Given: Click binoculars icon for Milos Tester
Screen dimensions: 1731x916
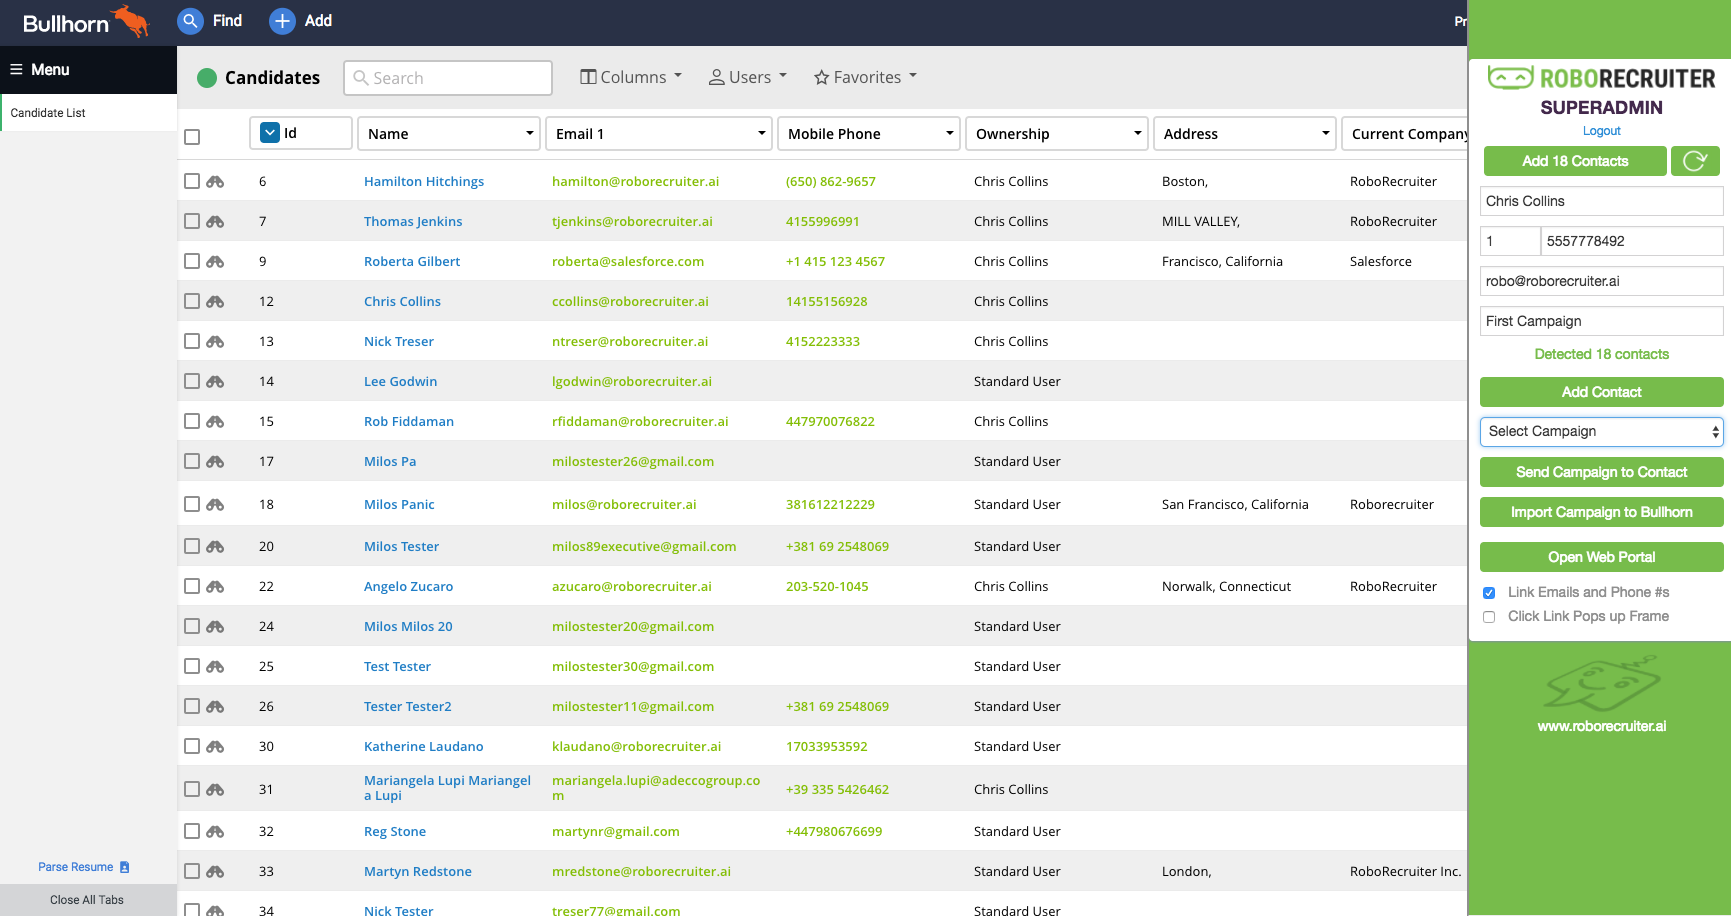Looking at the screenshot, I should click(215, 547).
